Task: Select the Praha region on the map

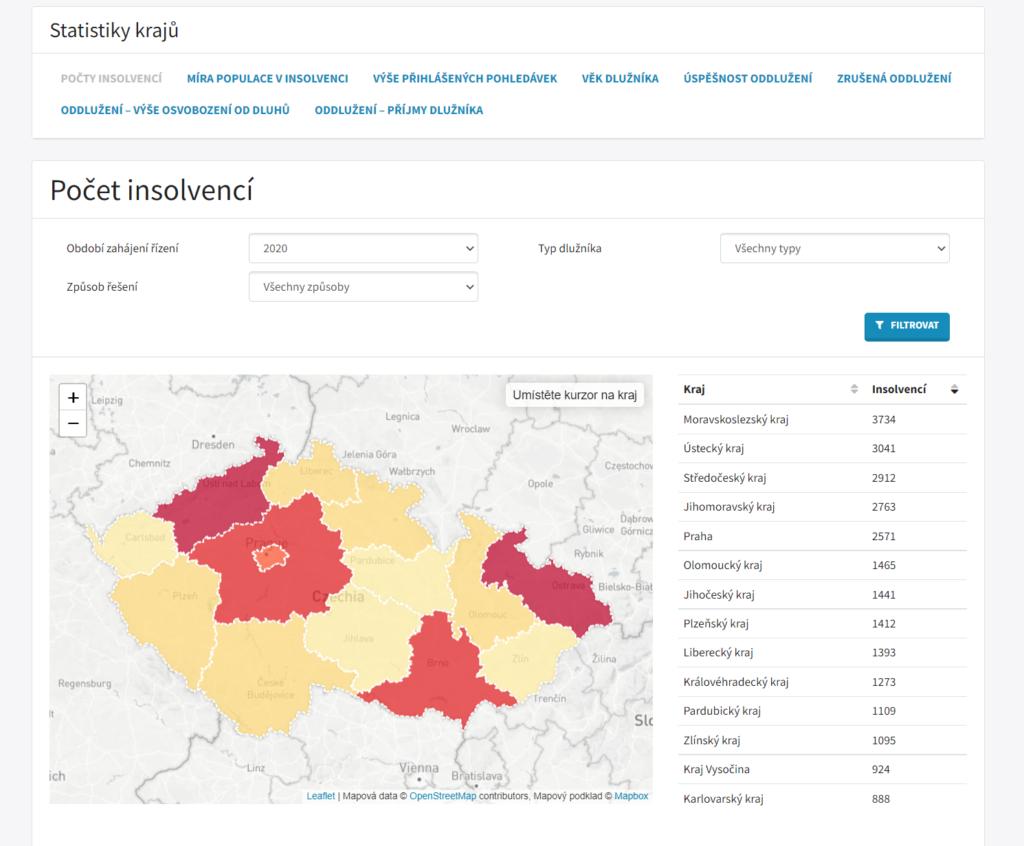Action: tap(270, 559)
